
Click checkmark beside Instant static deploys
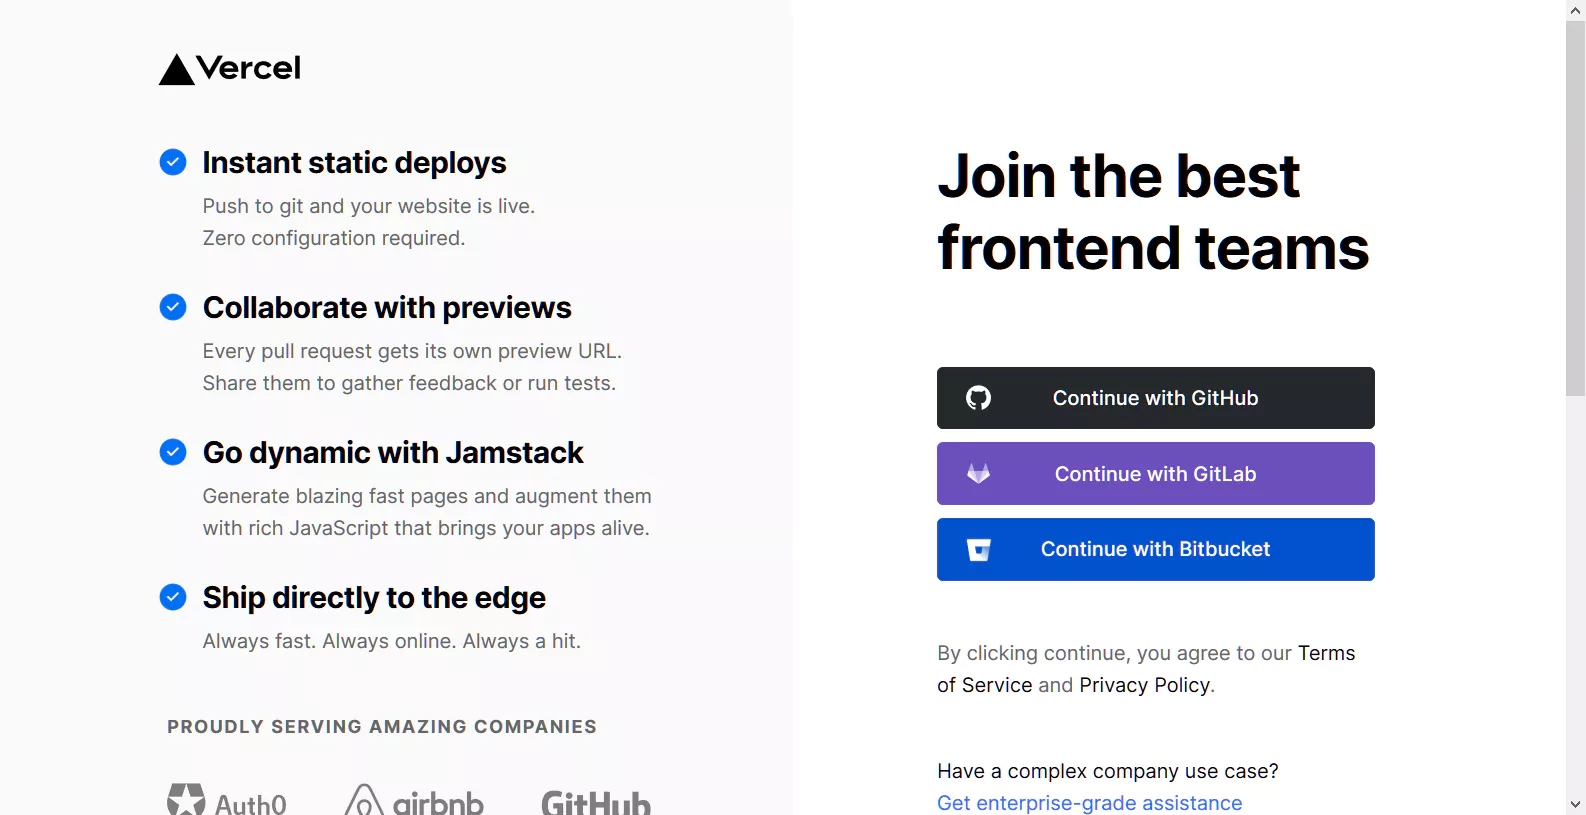click(x=173, y=162)
